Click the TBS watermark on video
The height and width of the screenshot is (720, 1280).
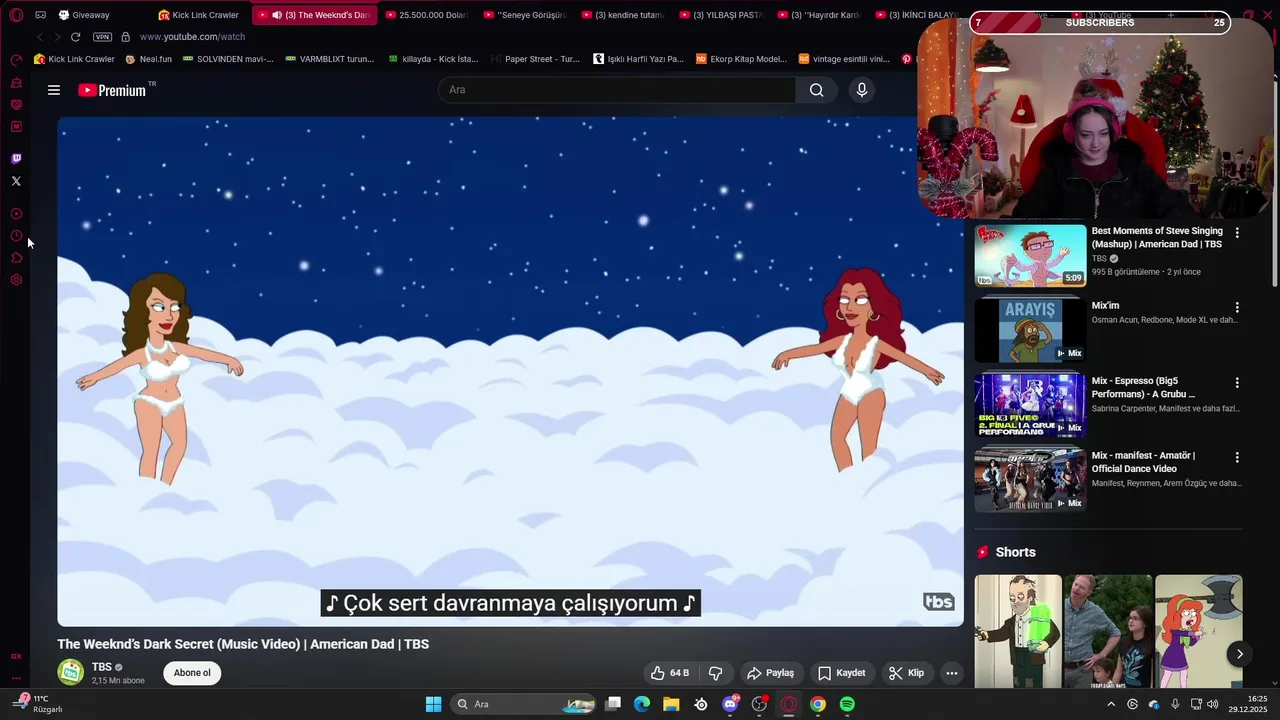pyautogui.click(x=938, y=601)
